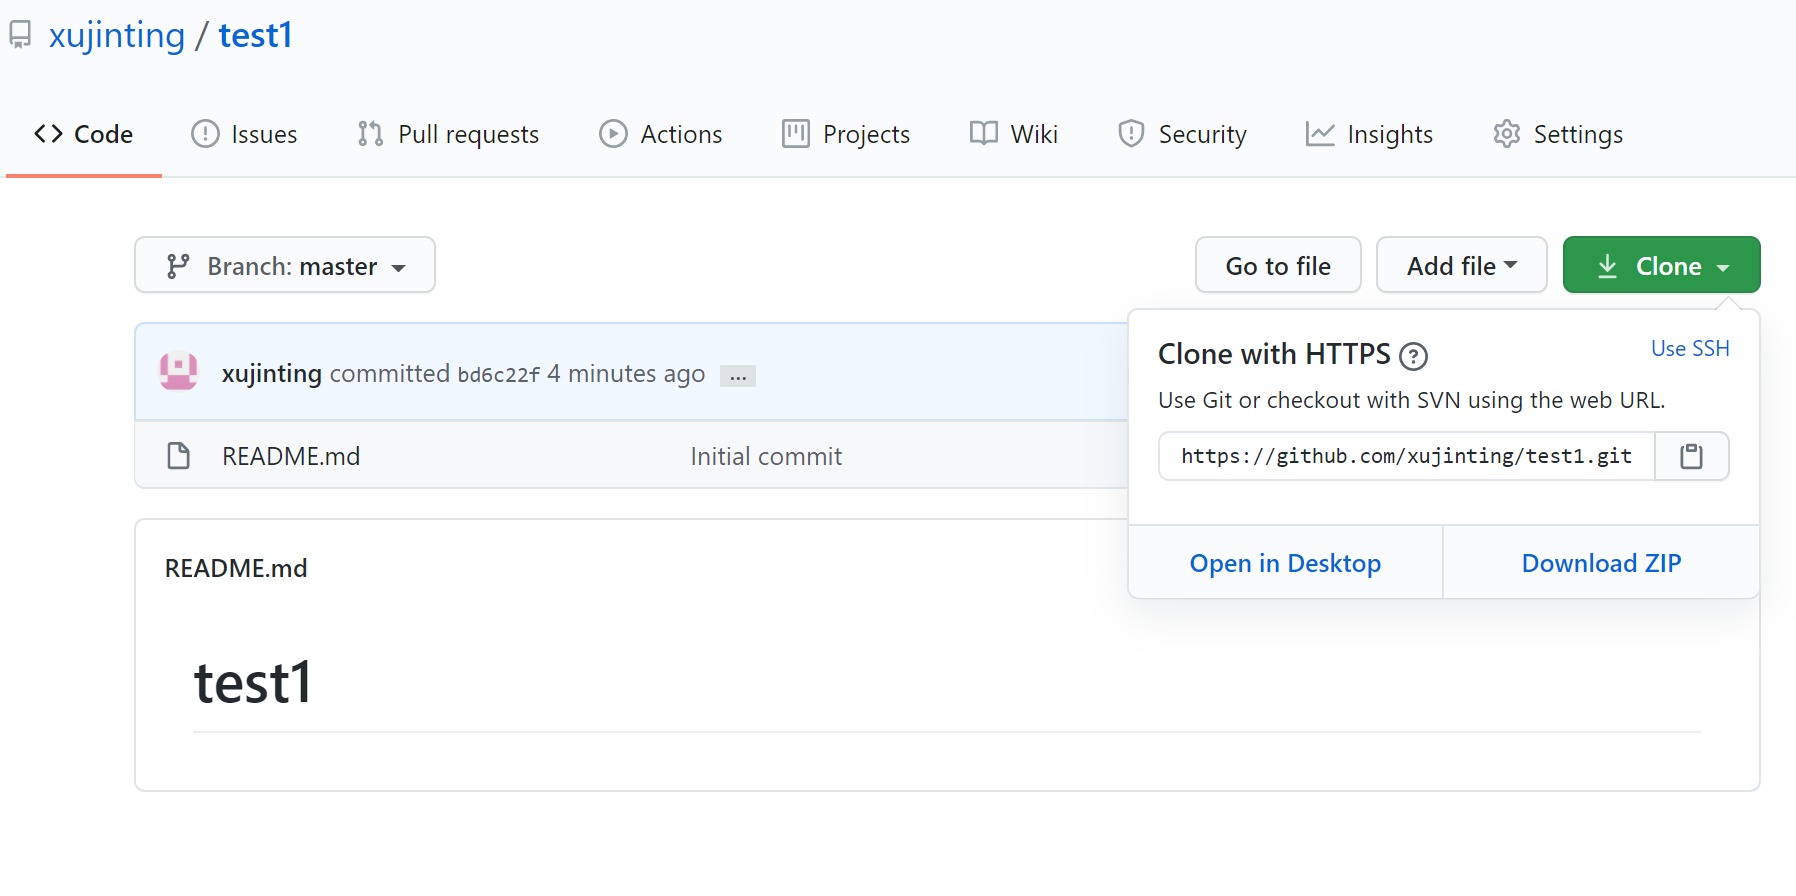The width and height of the screenshot is (1796, 896).
Task: Click xujinting's avatar in commit row
Action: click(179, 372)
